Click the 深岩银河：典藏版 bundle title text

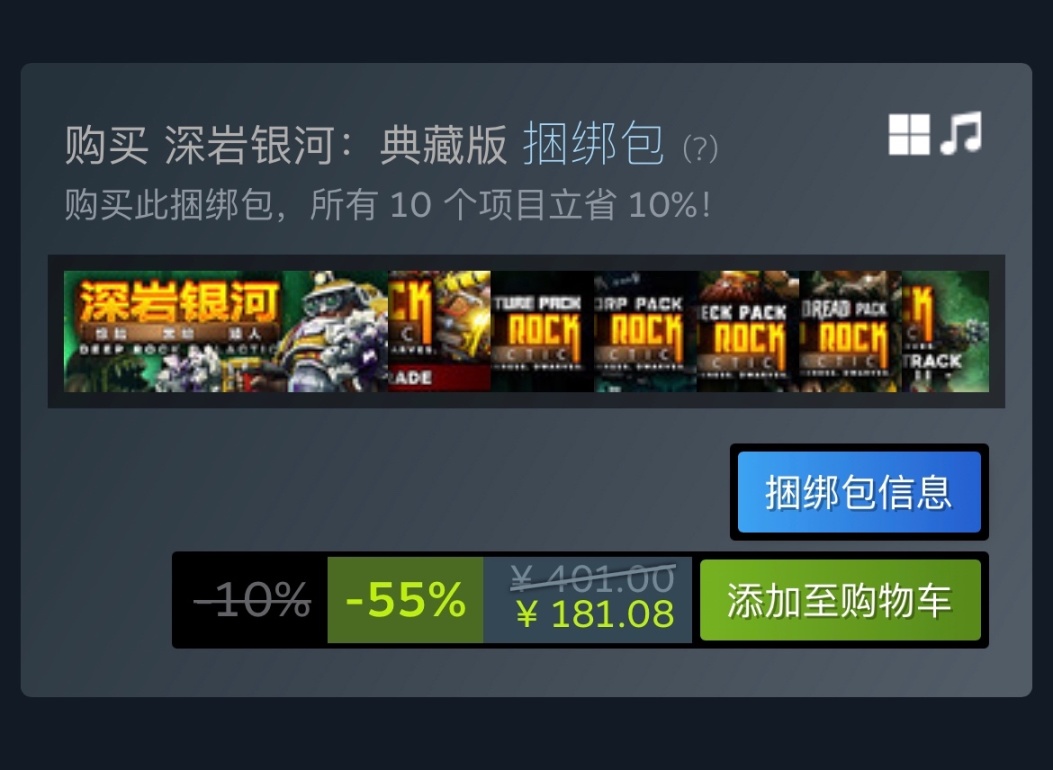335,144
